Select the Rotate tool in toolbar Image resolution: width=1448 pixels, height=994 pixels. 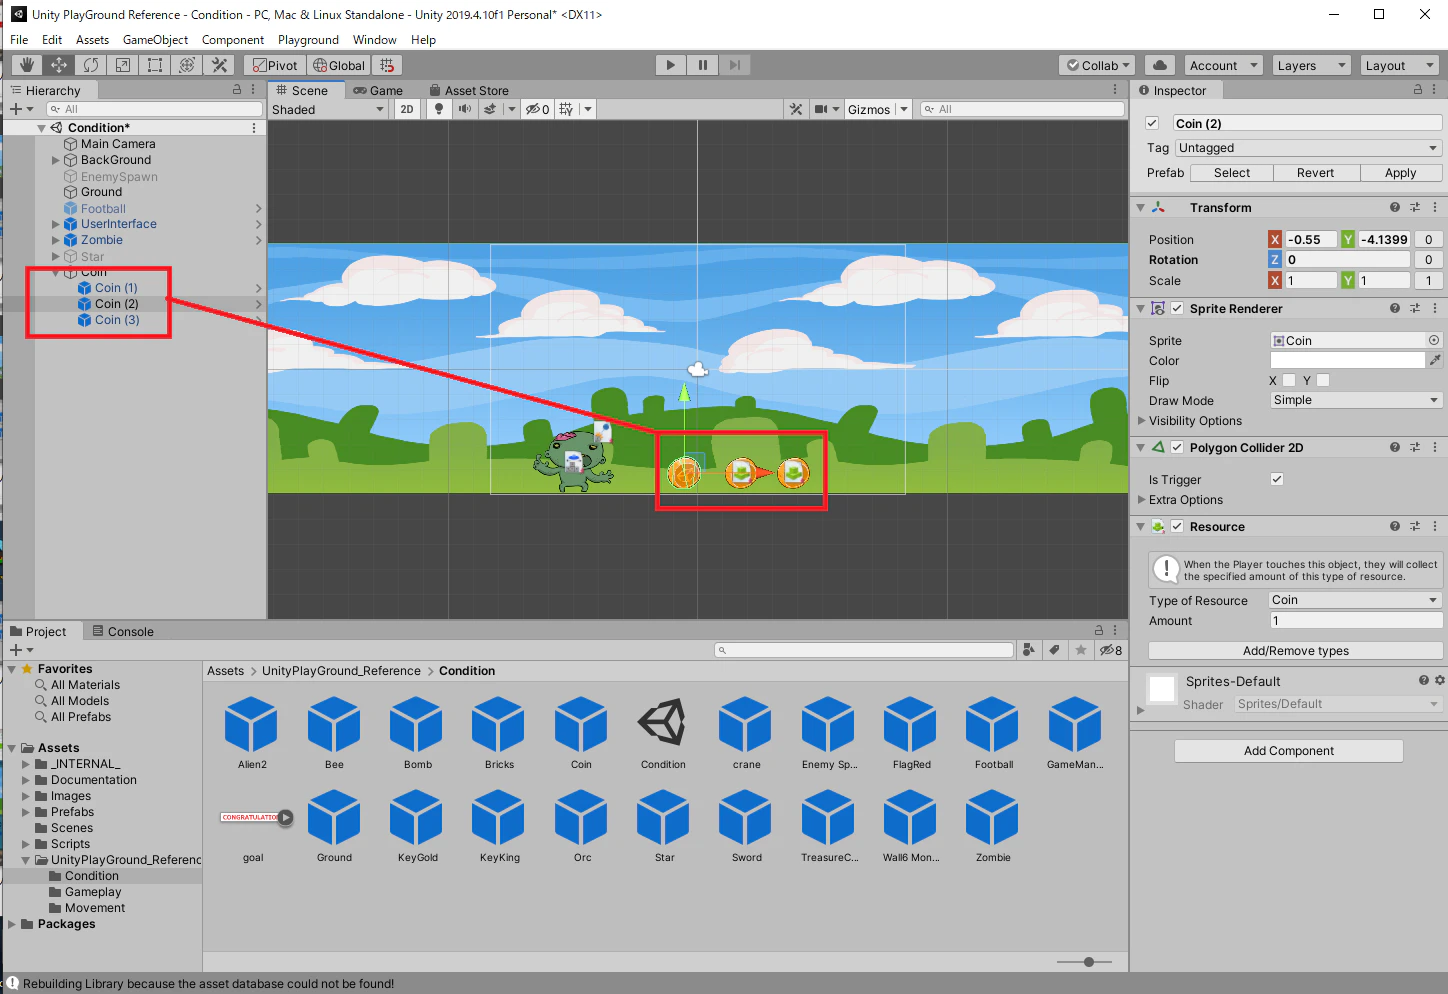tap(91, 65)
